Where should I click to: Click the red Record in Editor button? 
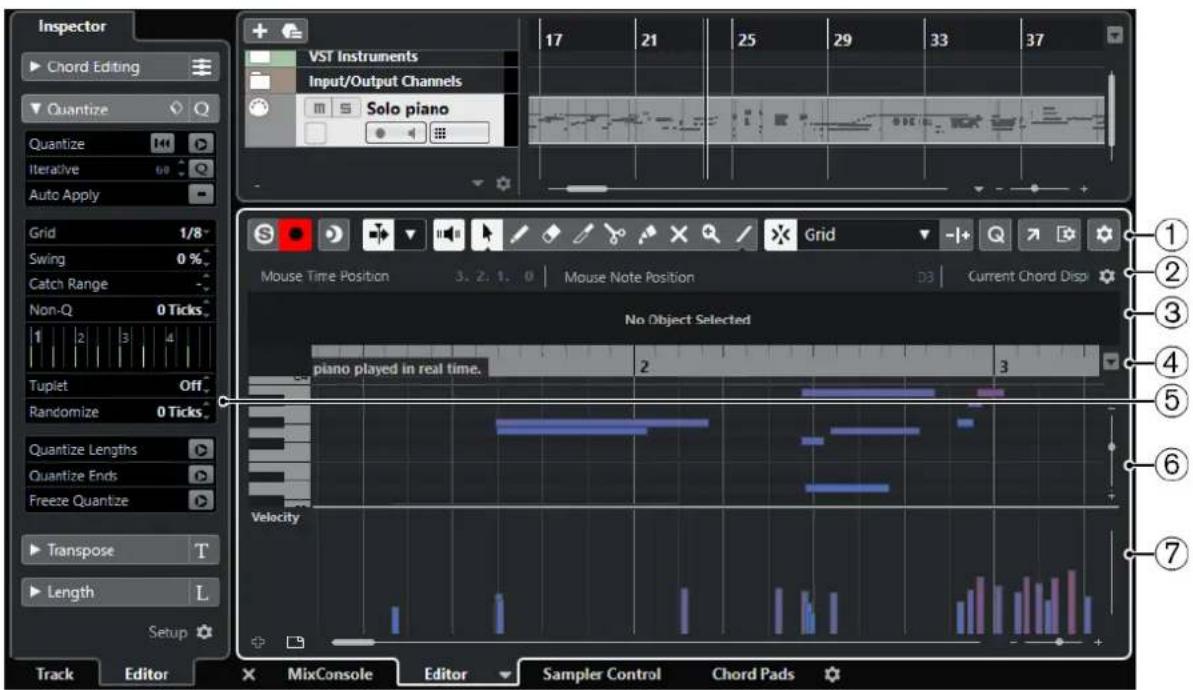point(296,234)
